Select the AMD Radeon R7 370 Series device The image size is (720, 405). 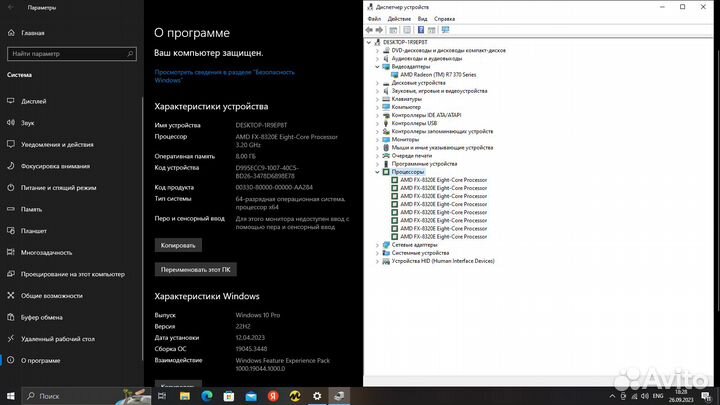[438, 75]
